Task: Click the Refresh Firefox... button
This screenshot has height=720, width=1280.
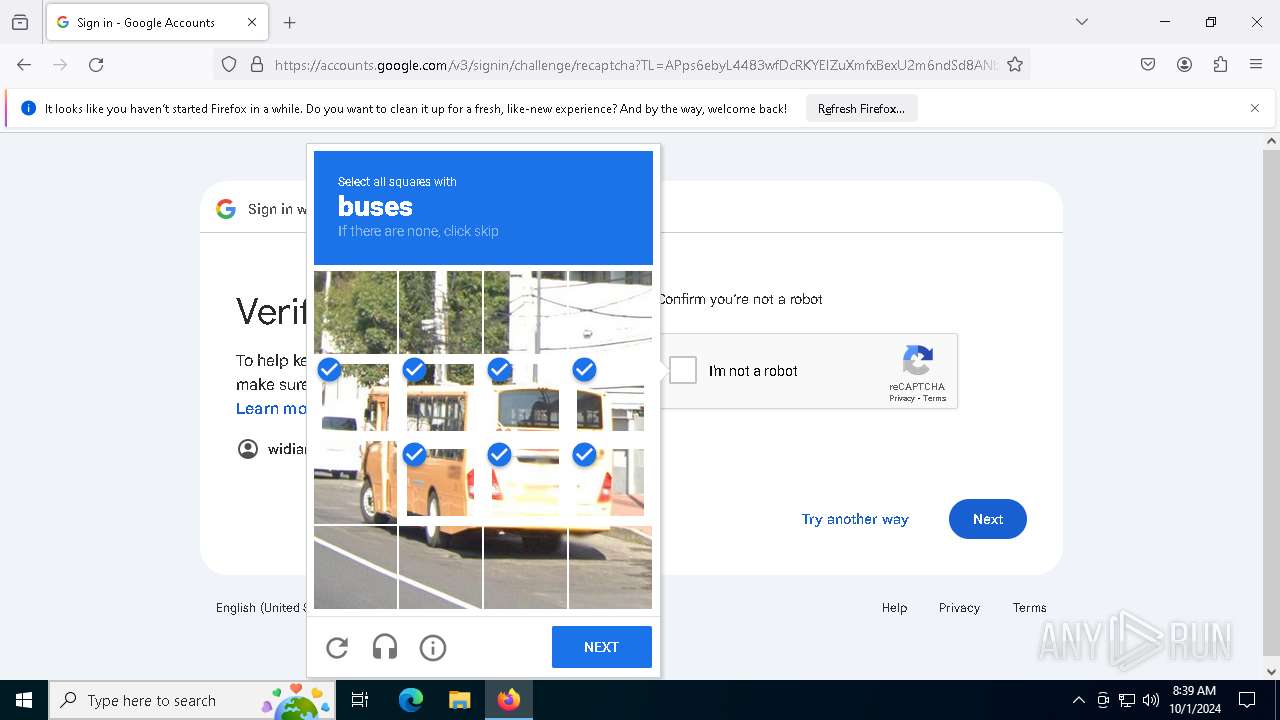Action: 861,109
